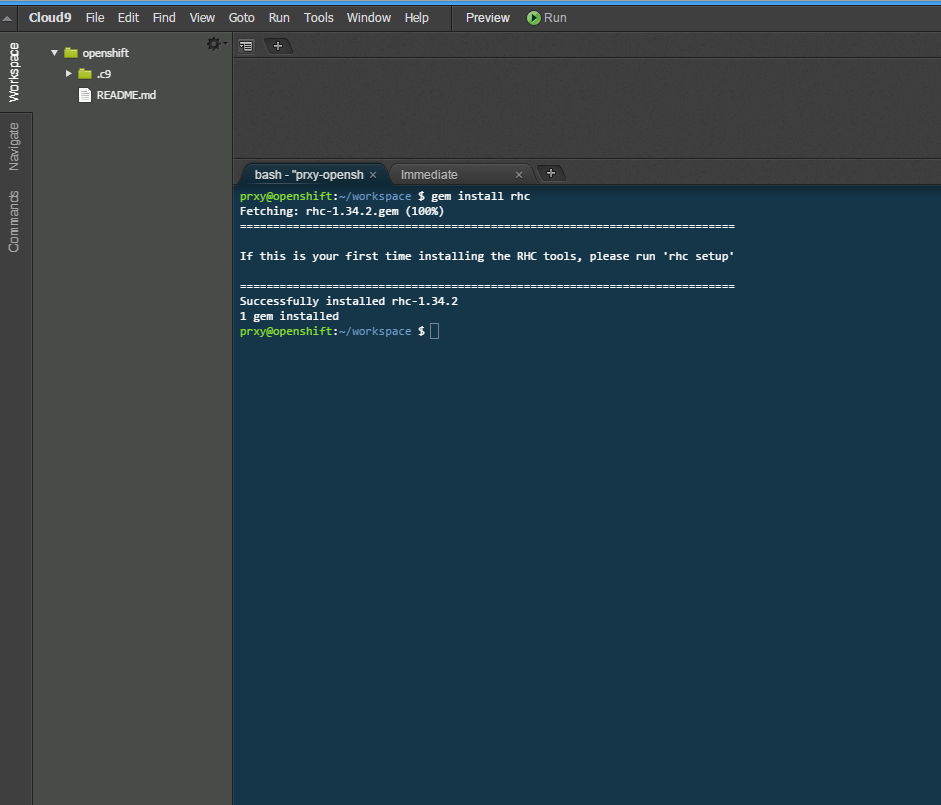Open the Tools menu
The height and width of the screenshot is (805, 941).
click(318, 18)
